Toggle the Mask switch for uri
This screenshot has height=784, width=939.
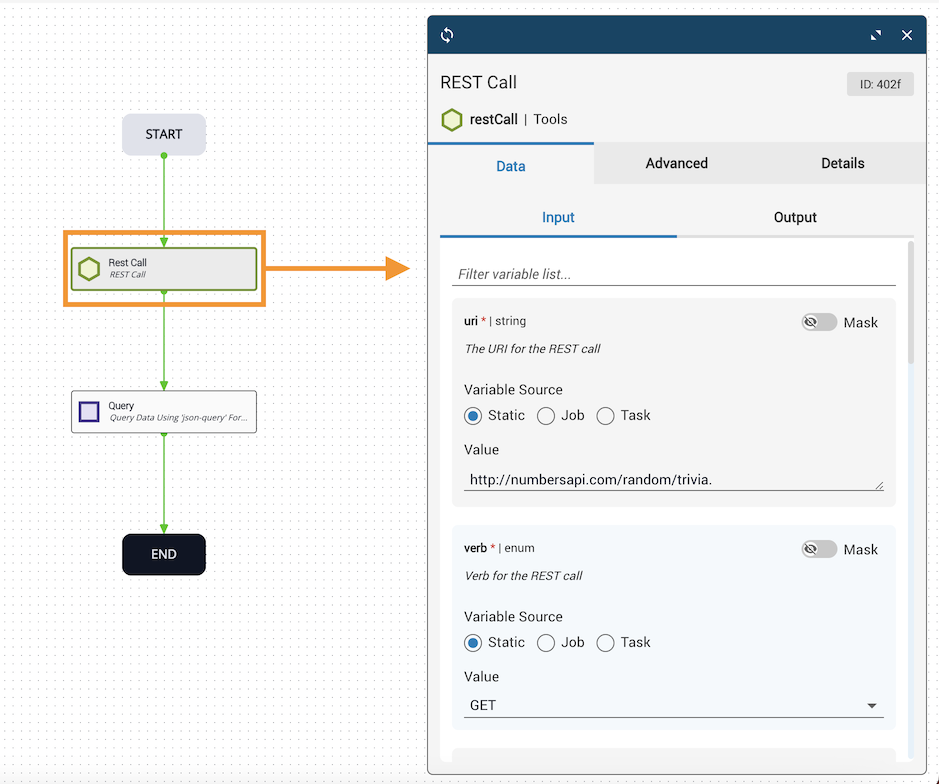pyautogui.click(x=819, y=322)
